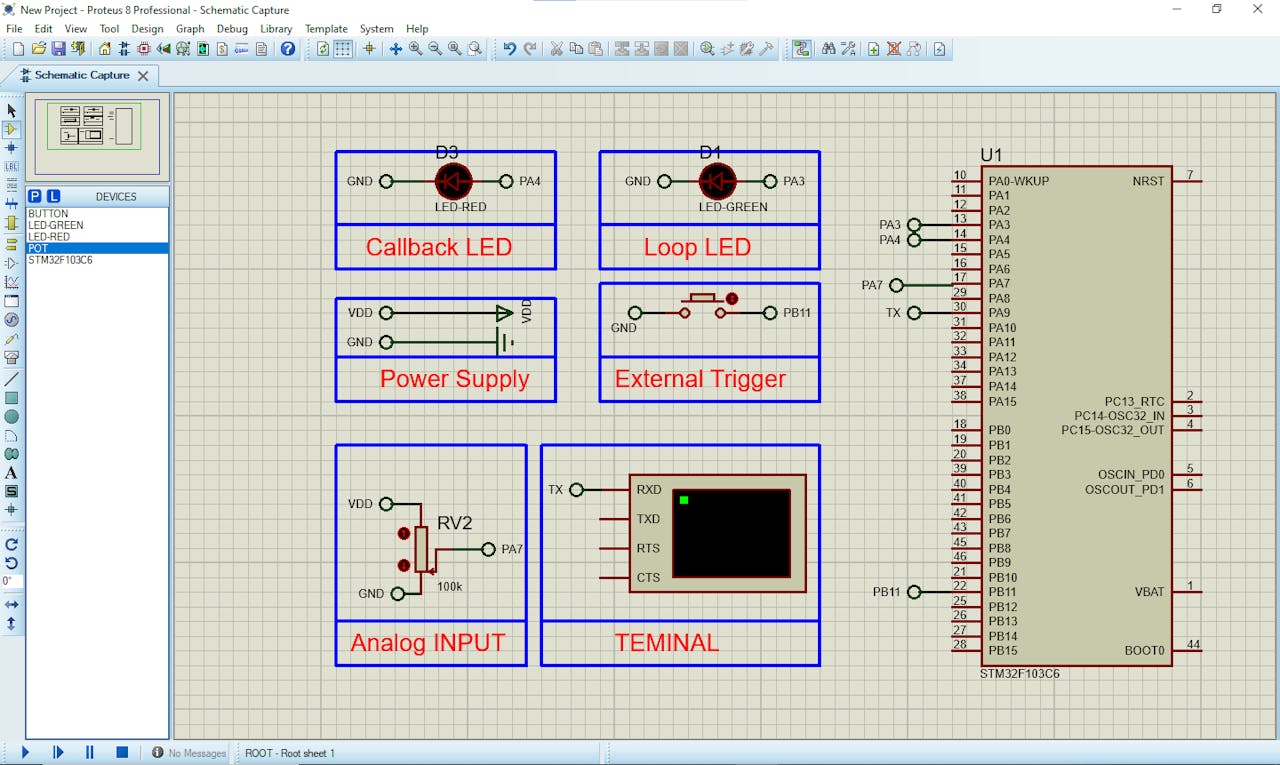Stop the simulation
1280x765 pixels.
pos(122,753)
